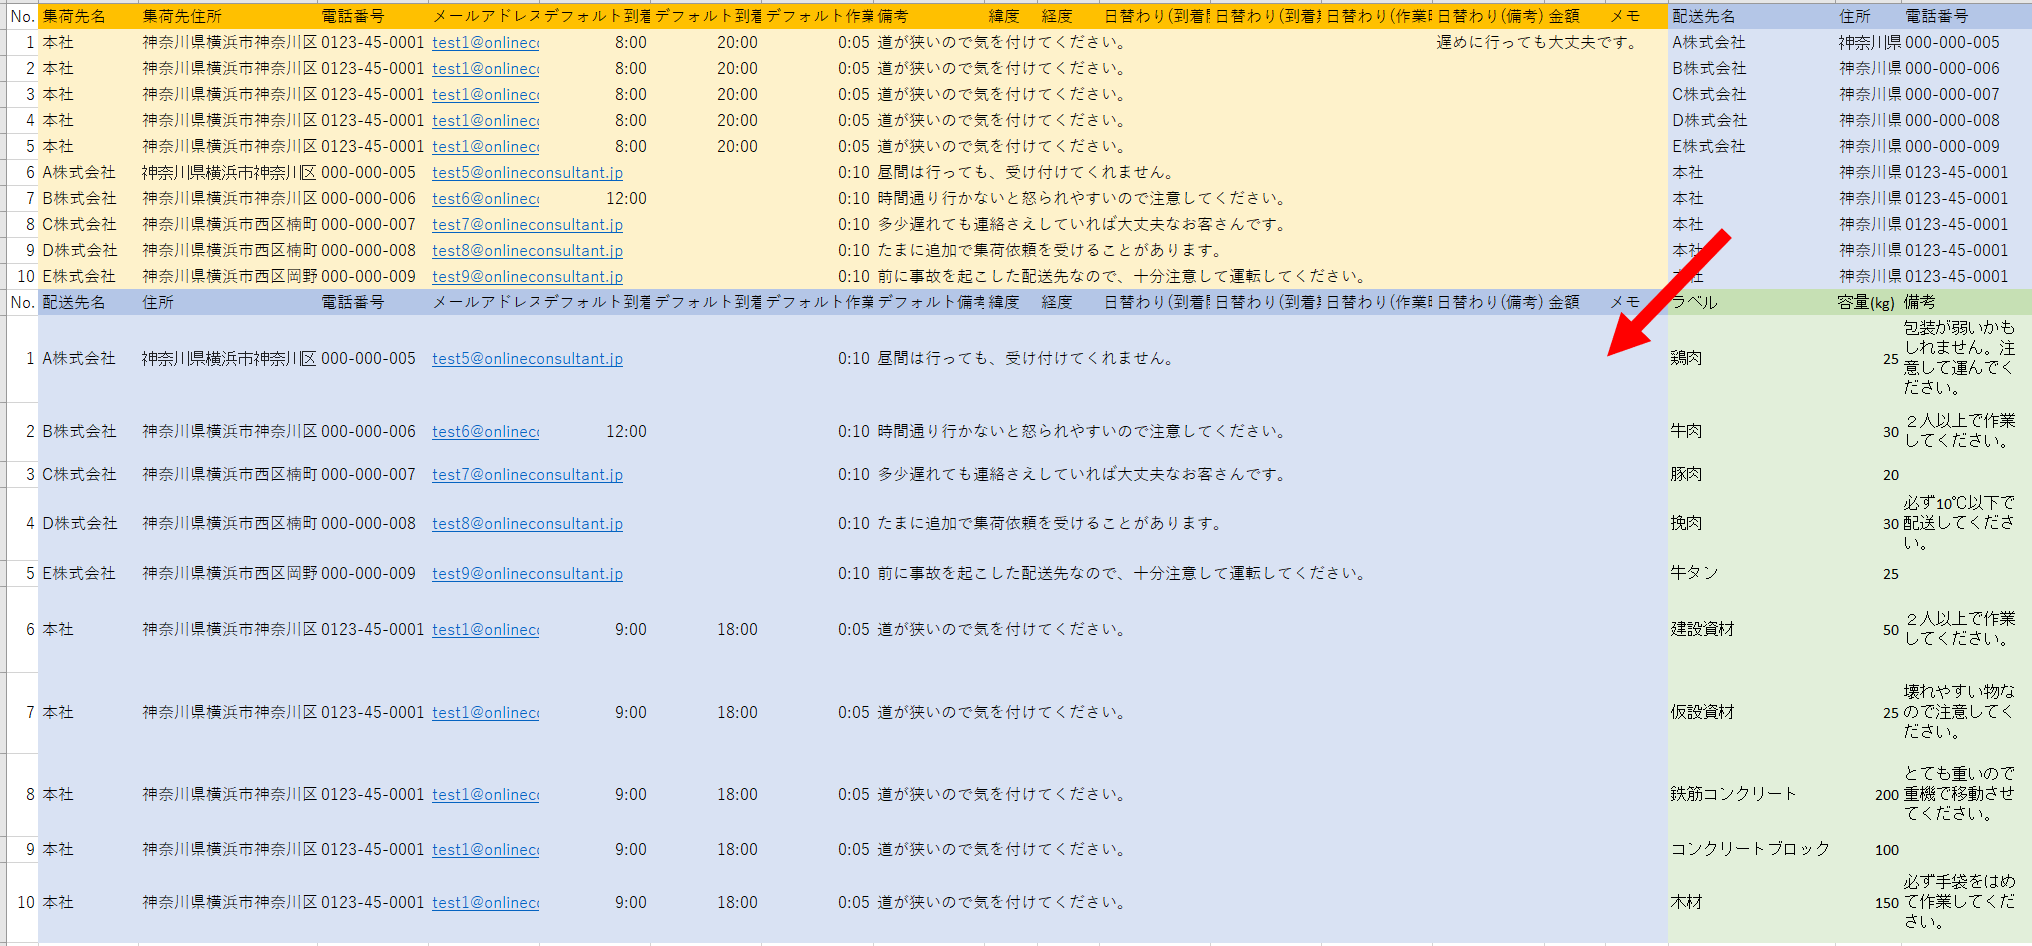Viewport: 2032px width, 946px height.
Task: Select the capacity cell showing 150
Action: tap(1886, 903)
